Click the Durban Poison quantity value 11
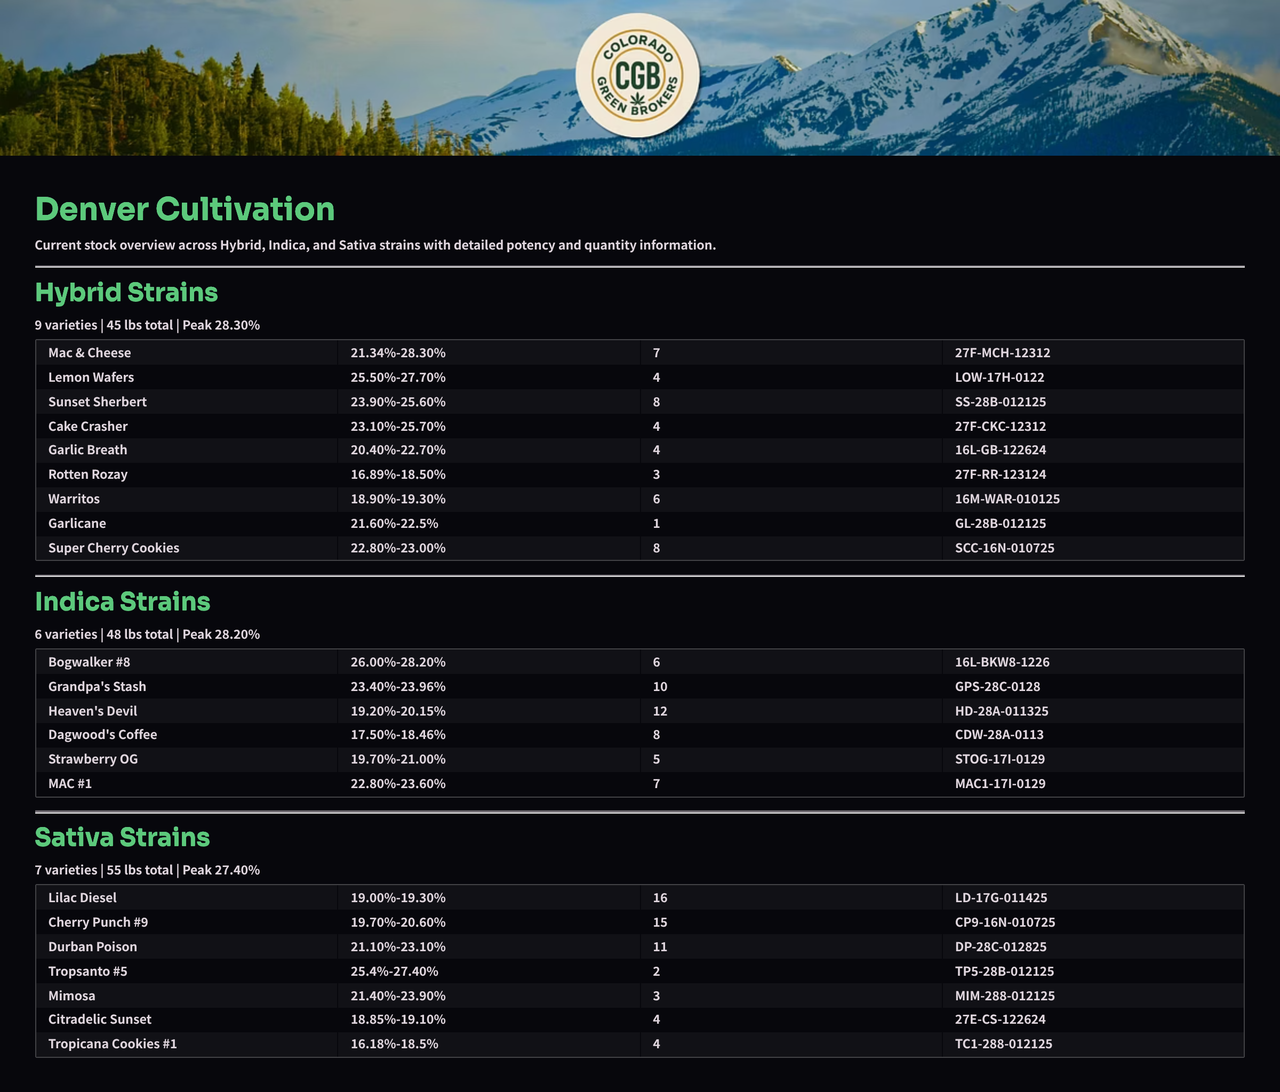Screen dimensions: 1280x1092 [658, 946]
